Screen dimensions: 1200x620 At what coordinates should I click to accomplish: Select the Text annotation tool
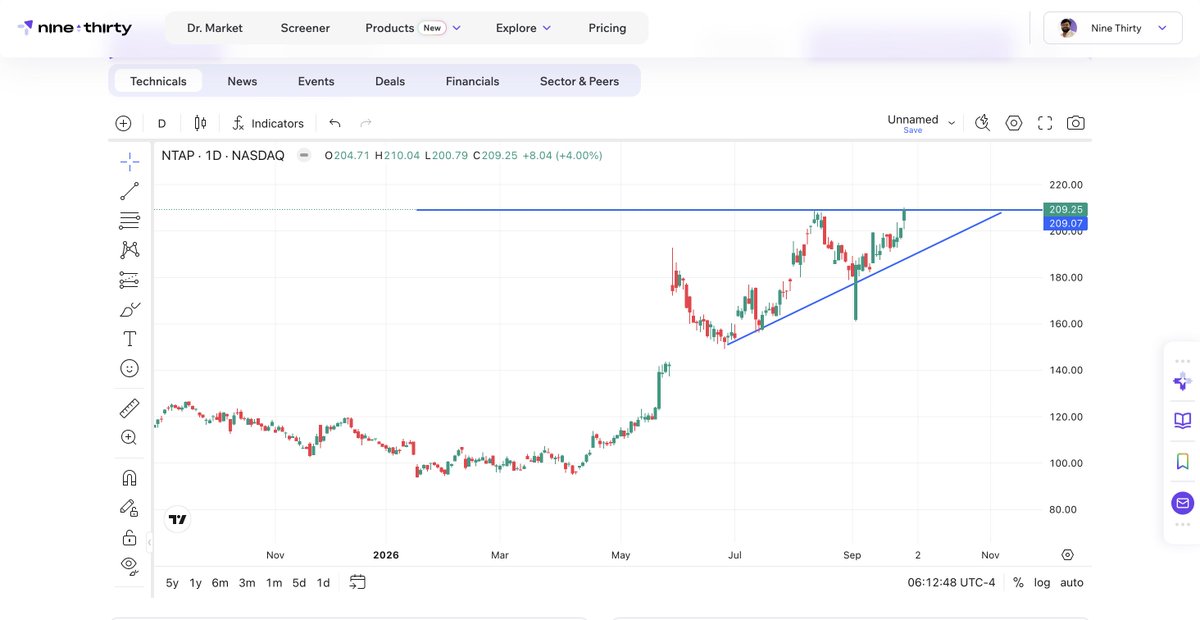[x=129, y=339]
